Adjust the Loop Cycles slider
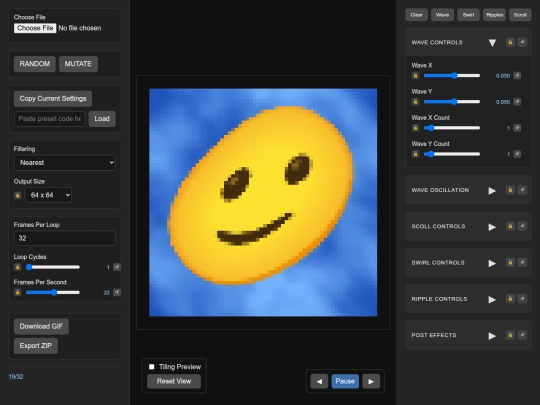Viewport: 540px width, 405px height. click(x=53, y=267)
